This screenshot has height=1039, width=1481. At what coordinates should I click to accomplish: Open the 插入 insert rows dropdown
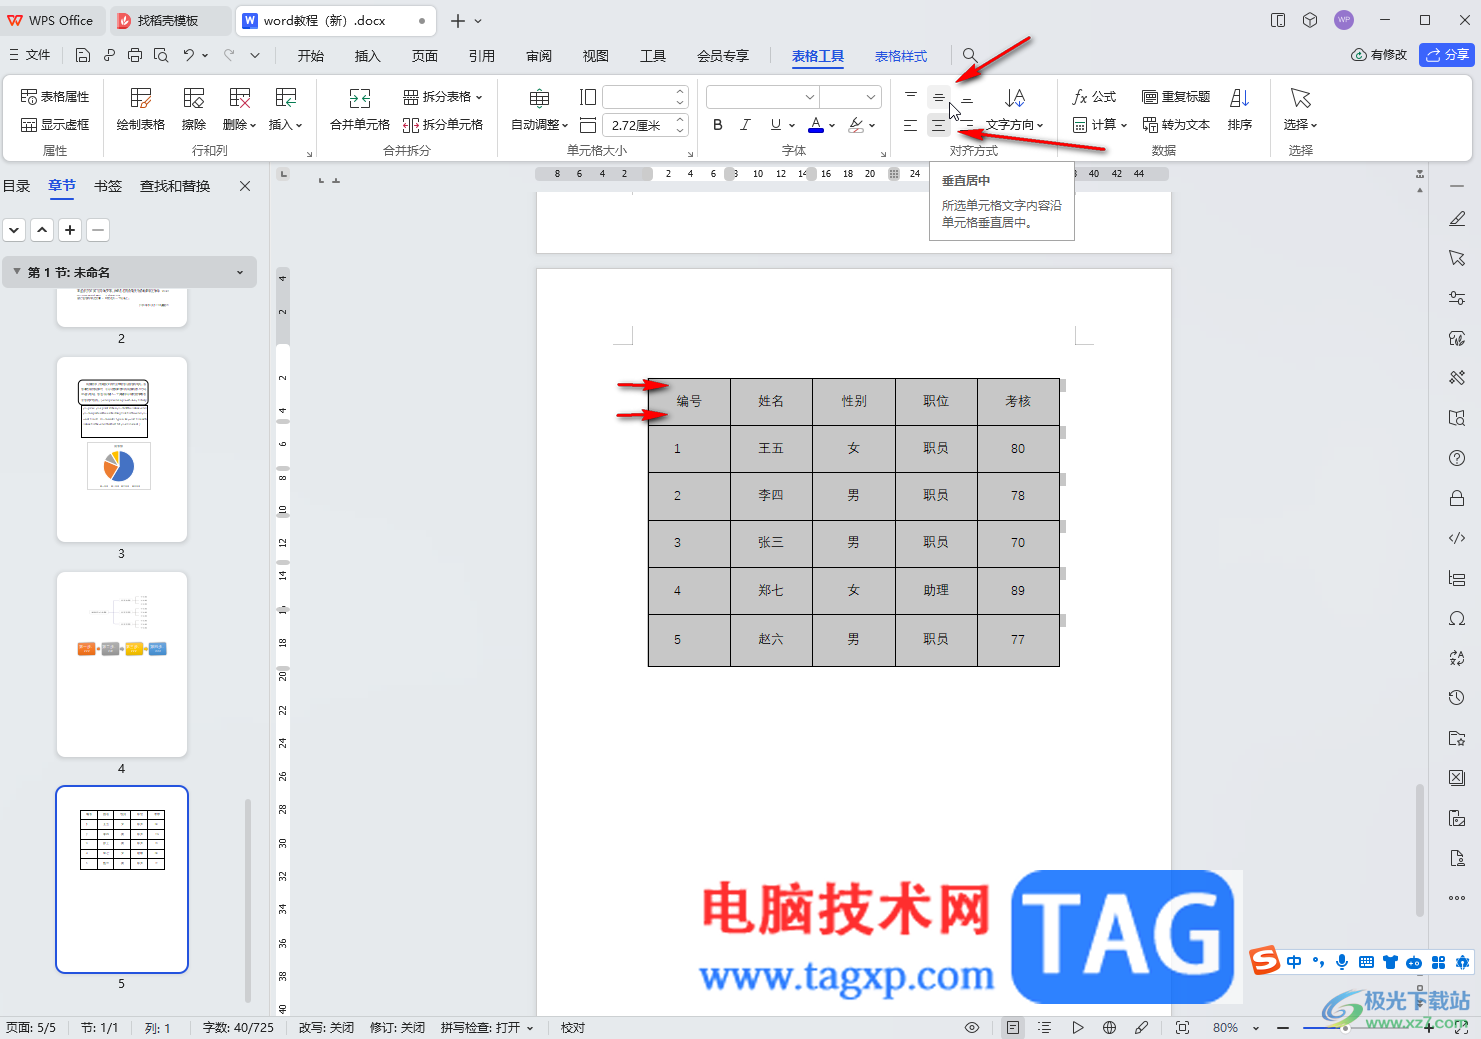[285, 109]
